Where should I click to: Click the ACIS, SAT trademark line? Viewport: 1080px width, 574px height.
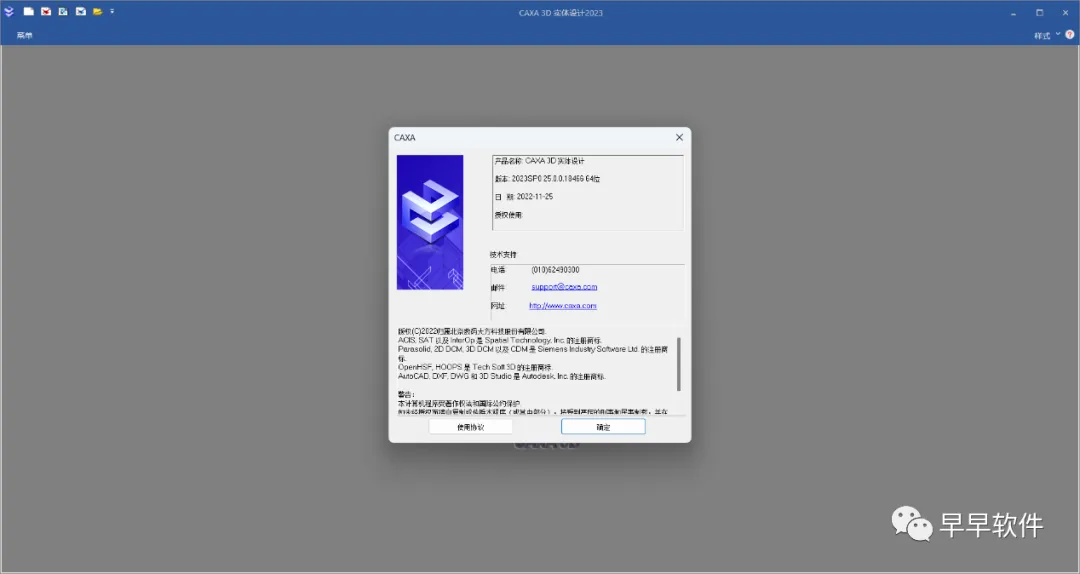[499, 340]
